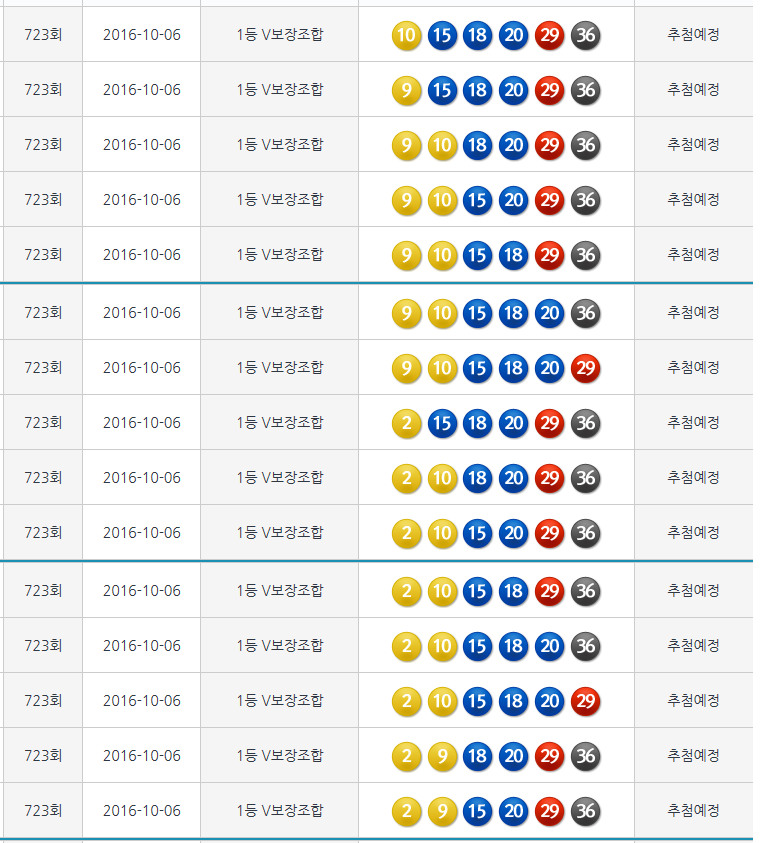The width and height of the screenshot is (760, 843).
Task: Select 1등 V보장조합 label in the tenth row
Action: [x=280, y=533]
